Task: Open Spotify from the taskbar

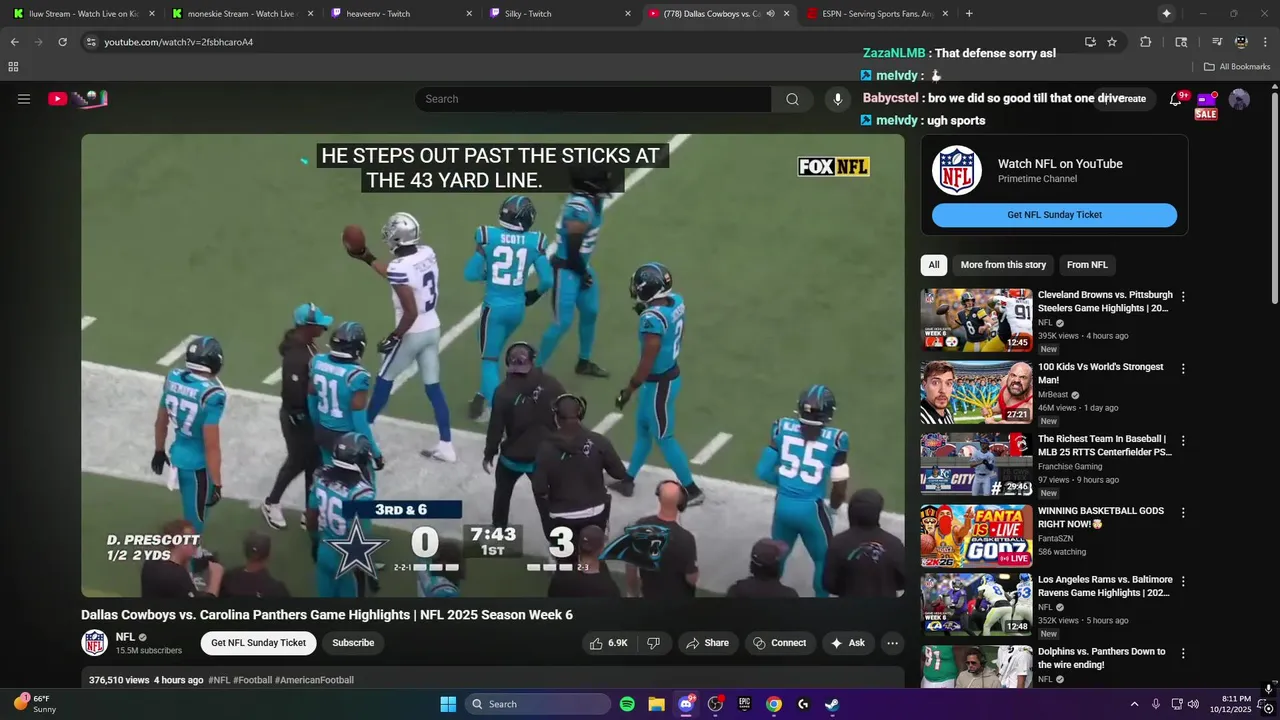Action: click(x=627, y=704)
